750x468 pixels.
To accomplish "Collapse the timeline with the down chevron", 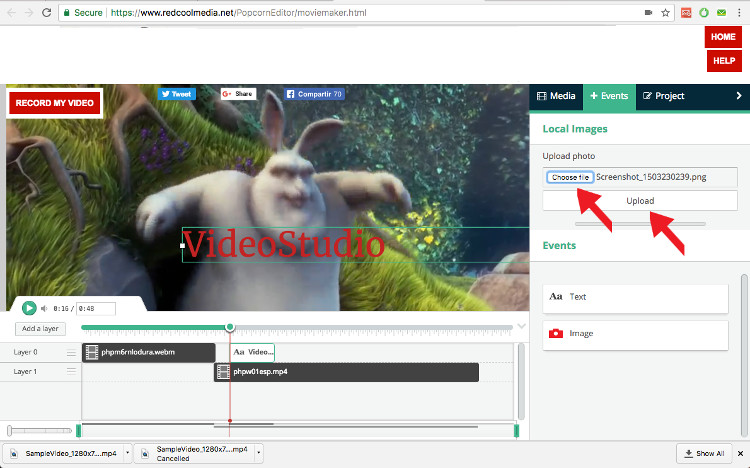I will [x=521, y=326].
